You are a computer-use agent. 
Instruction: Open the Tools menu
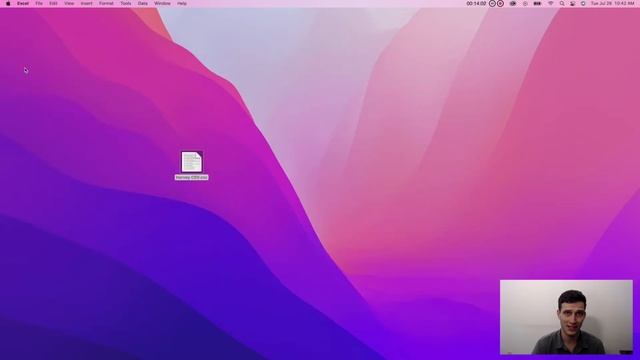pyautogui.click(x=126, y=3)
